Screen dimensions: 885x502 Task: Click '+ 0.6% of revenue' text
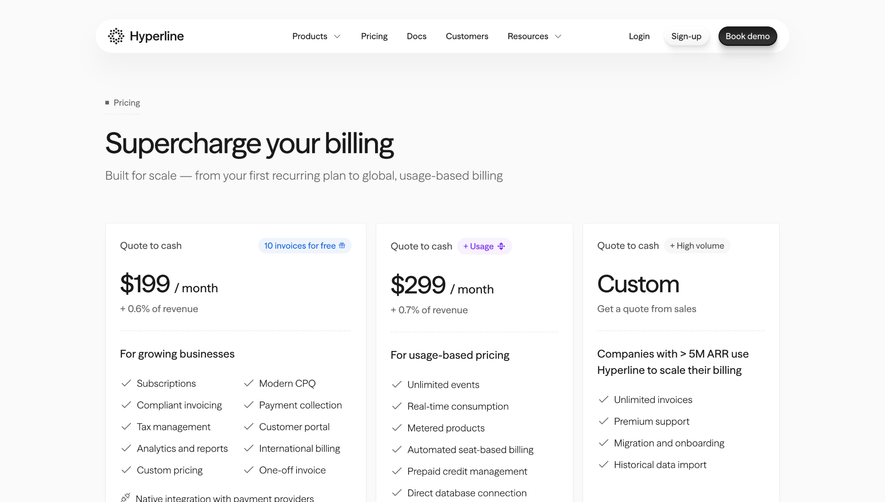coord(159,309)
